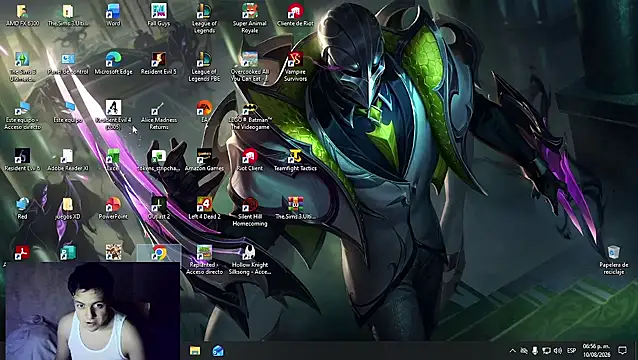638x360 pixels.
Task: Open the notification action center
Action: pyautogui.click(x=622, y=350)
